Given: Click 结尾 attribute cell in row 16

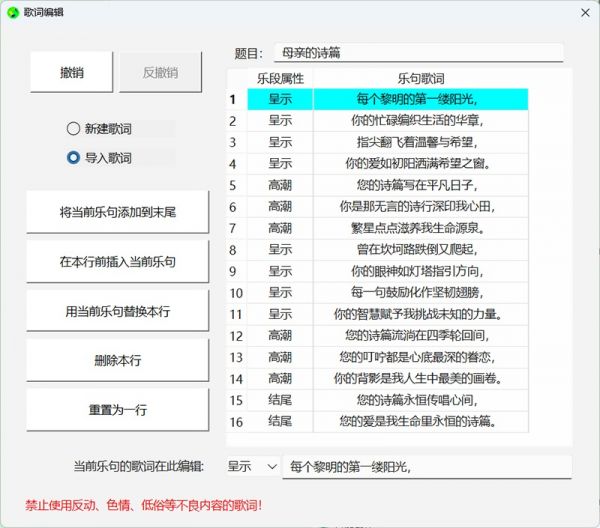Looking at the screenshot, I should click(x=280, y=422).
